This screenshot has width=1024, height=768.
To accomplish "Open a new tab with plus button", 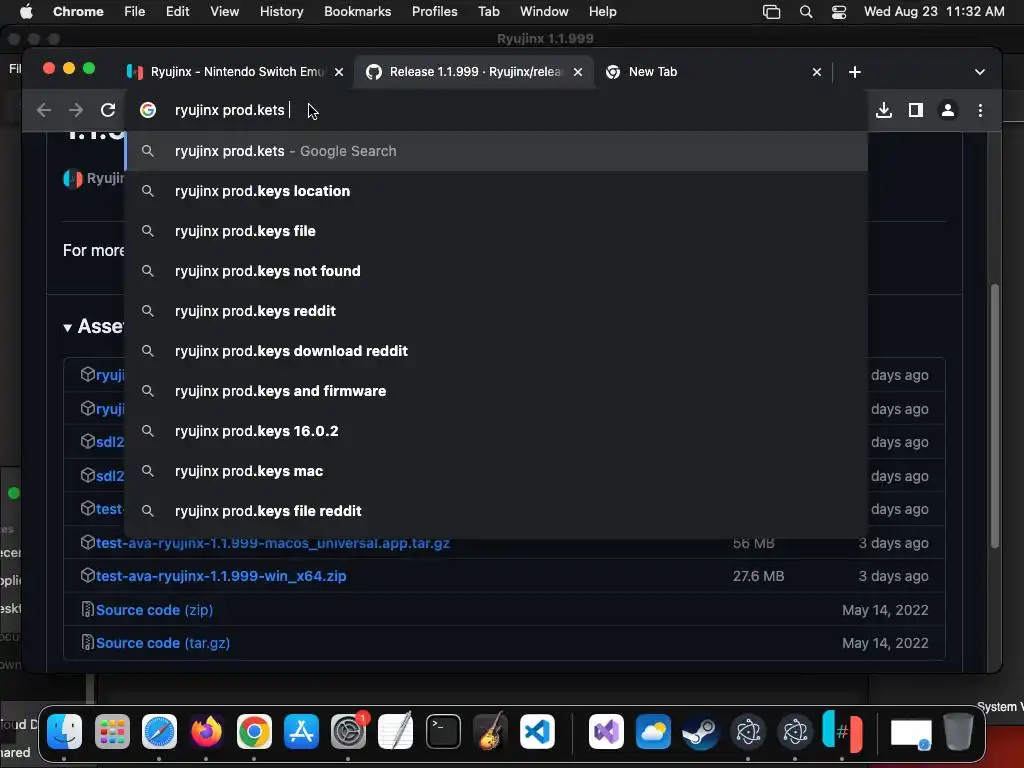I will pyautogui.click(x=855, y=72).
